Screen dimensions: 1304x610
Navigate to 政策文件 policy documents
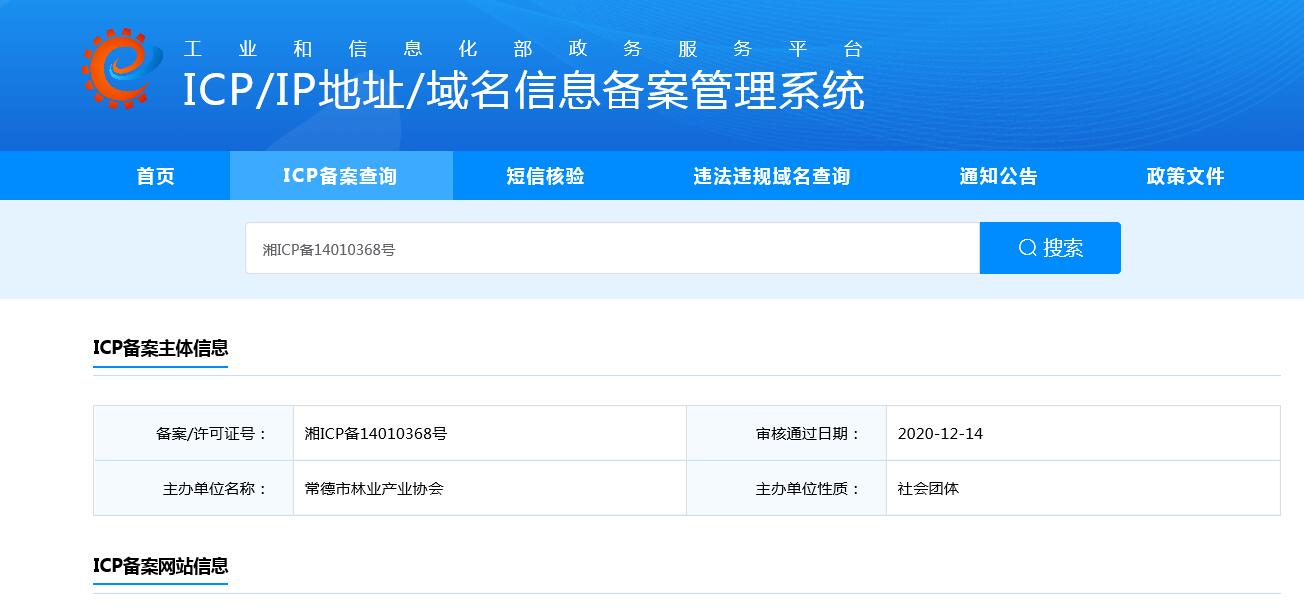pos(1185,176)
